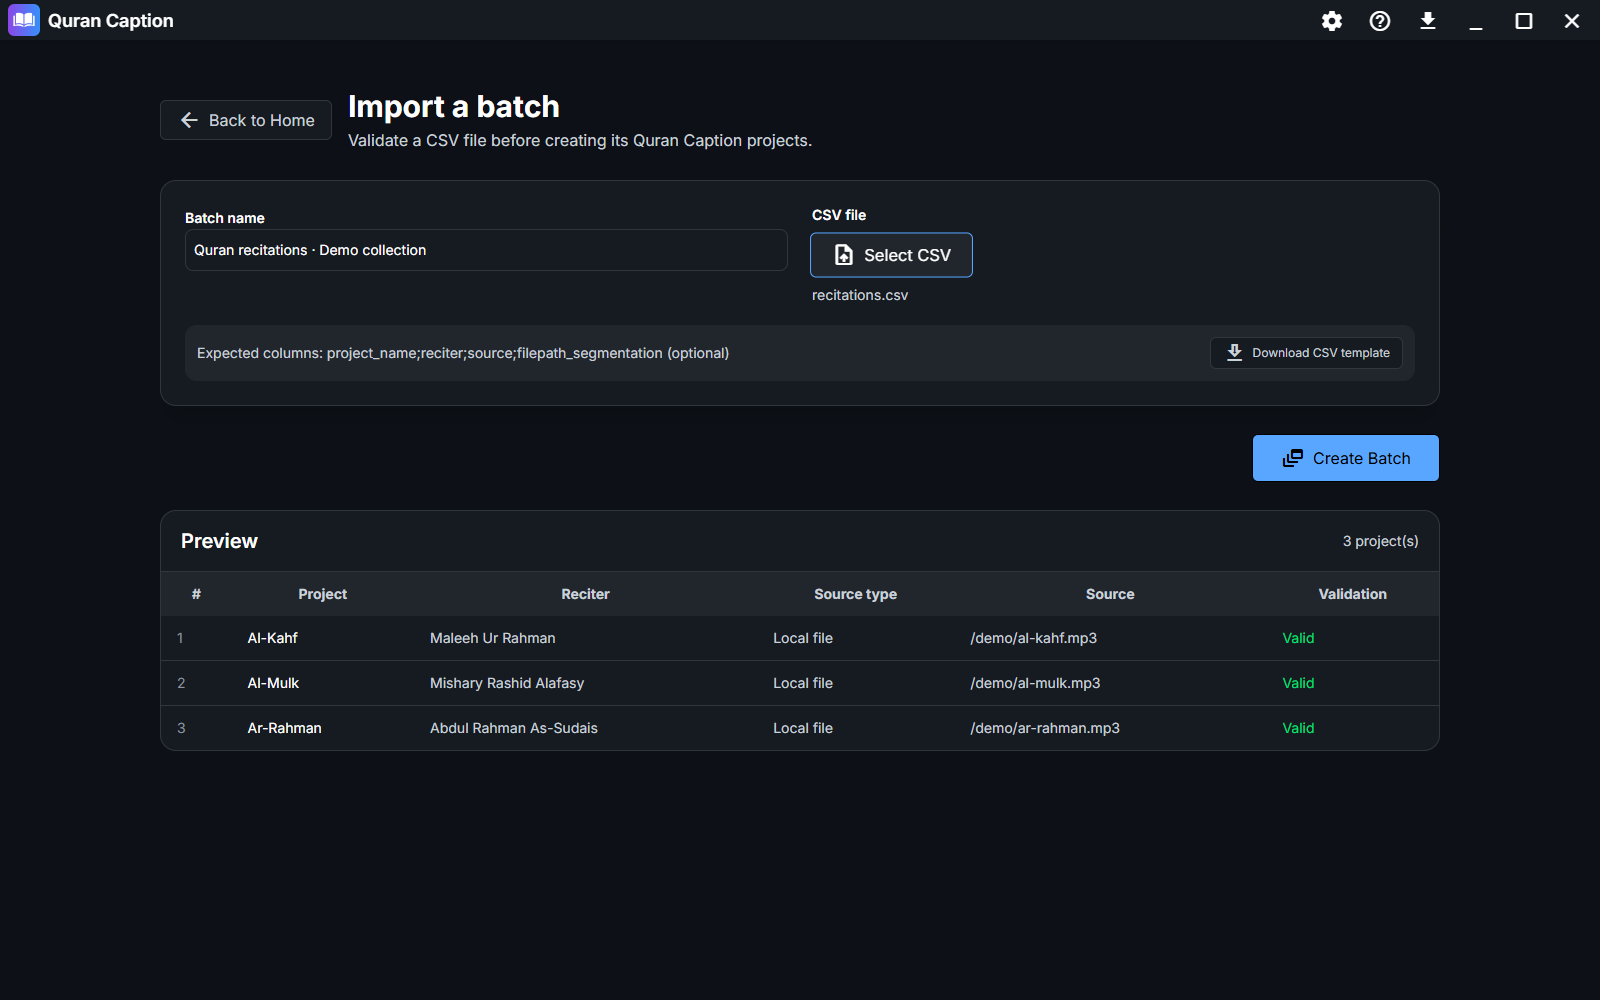Image resolution: width=1600 pixels, height=1000 pixels.
Task: Click Local file in Ar-Rahman row
Action: click(x=803, y=728)
